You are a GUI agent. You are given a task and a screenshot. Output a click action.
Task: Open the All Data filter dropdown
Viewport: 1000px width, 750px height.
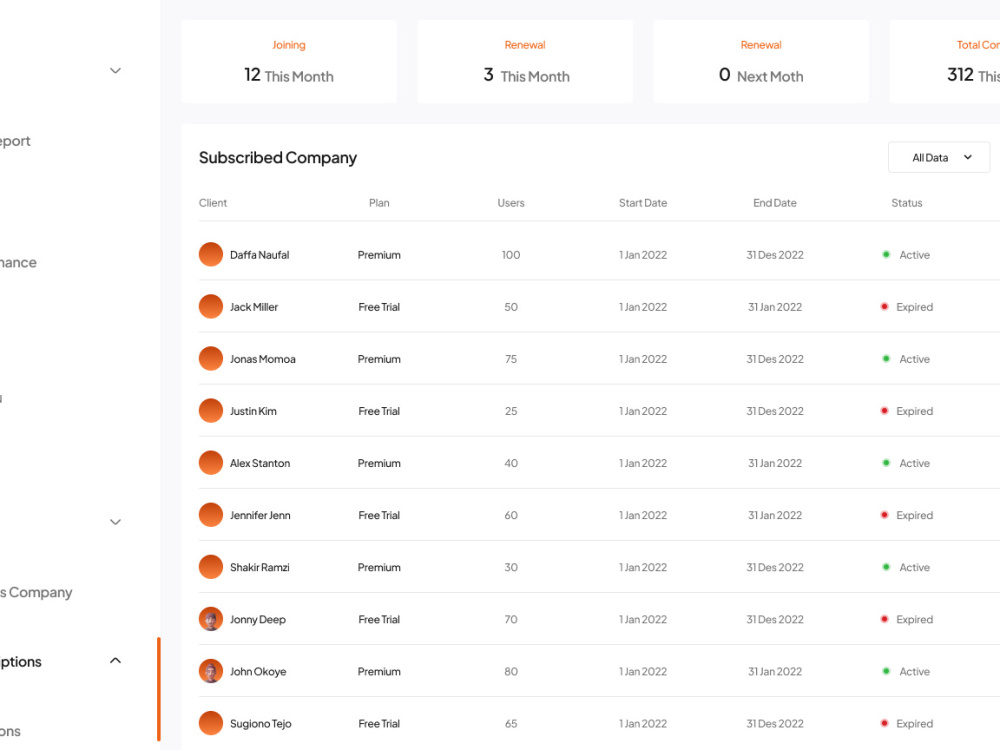939,158
